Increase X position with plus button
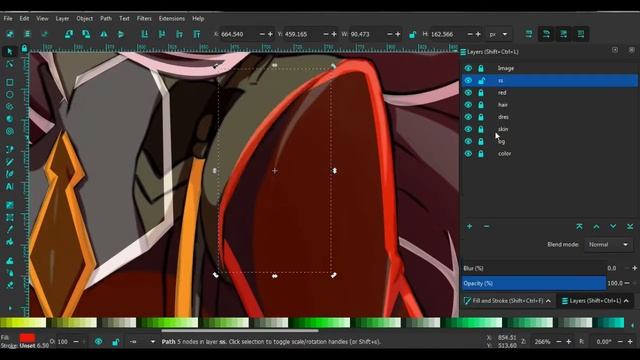Viewport: 640px width, 360px height. (270, 34)
